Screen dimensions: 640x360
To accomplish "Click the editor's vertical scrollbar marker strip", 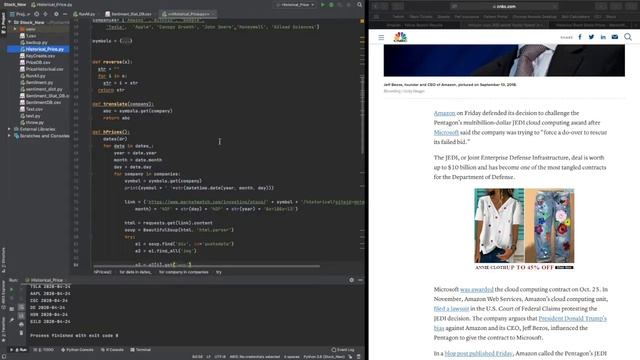I will (x=362, y=143).
